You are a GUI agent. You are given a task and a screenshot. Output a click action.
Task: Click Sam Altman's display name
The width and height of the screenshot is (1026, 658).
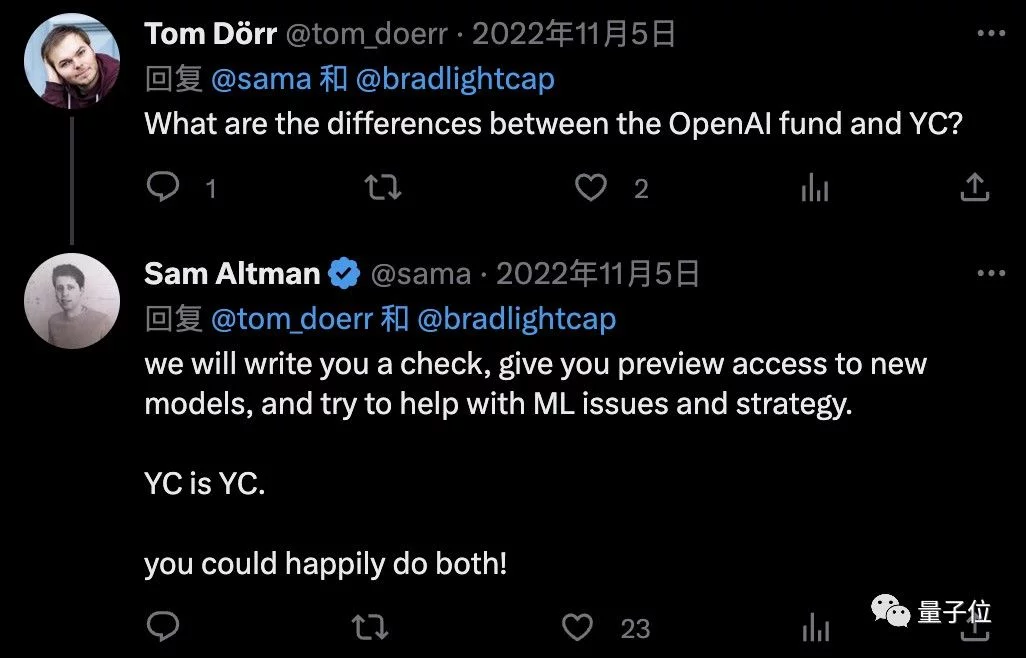pyautogui.click(x=232, y=273)
